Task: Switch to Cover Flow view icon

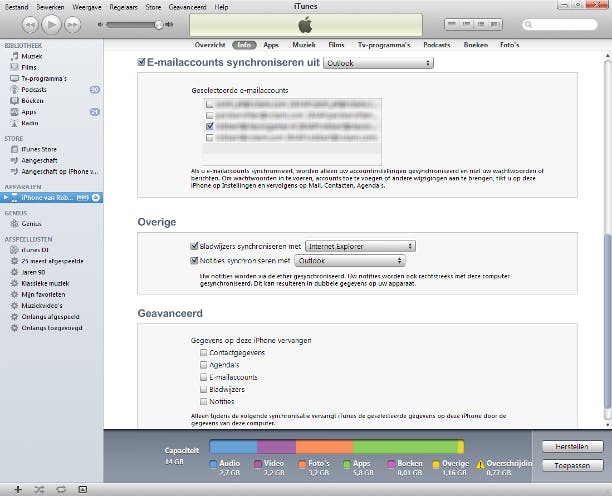Action: click(495, 24)
